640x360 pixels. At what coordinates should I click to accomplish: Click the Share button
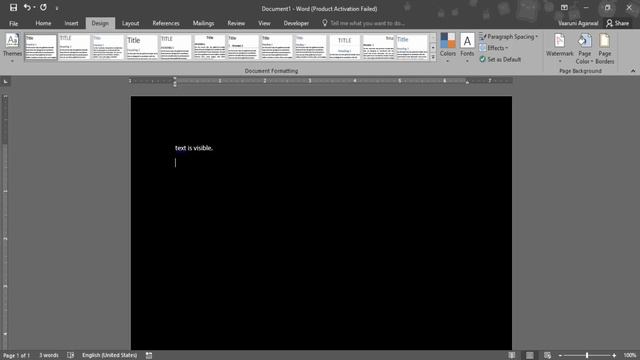[x=618, y=23]
